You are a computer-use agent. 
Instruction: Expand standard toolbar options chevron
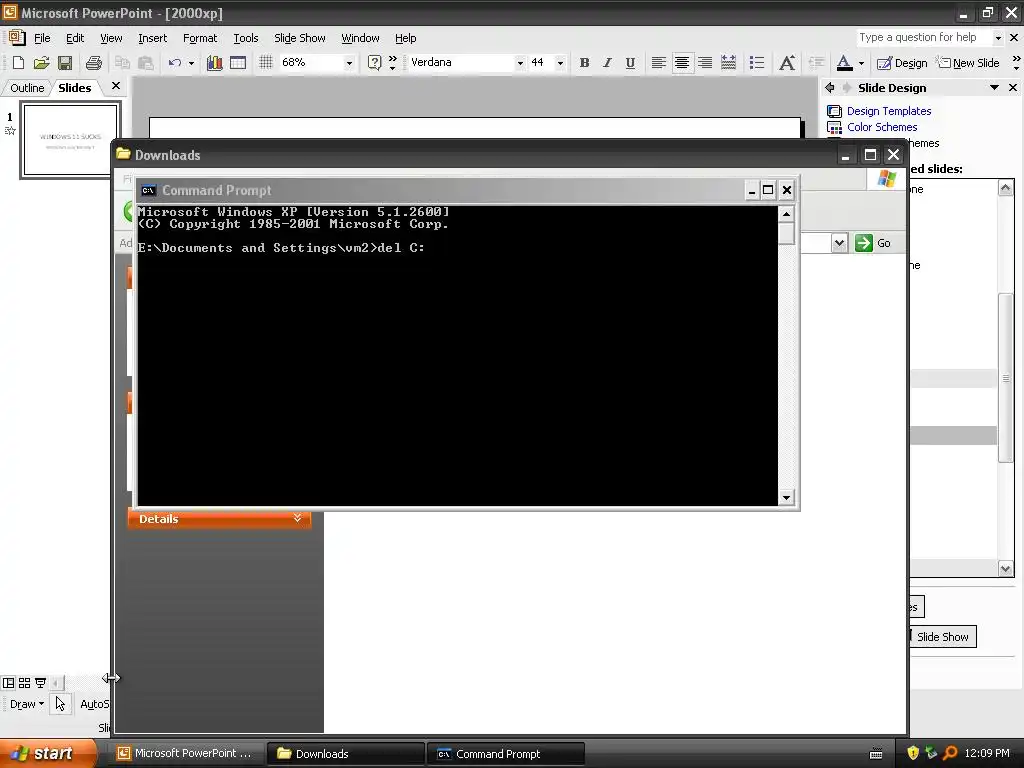point(392,63)
